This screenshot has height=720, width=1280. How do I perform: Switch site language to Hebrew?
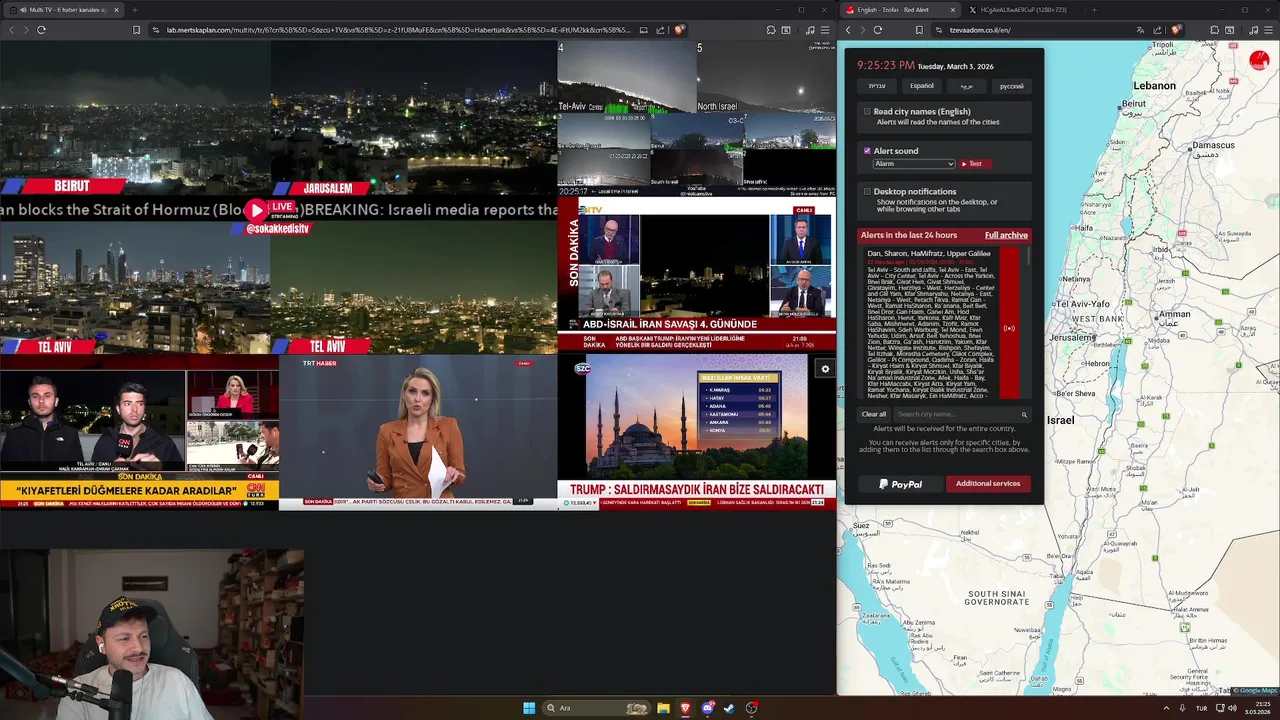877,86
